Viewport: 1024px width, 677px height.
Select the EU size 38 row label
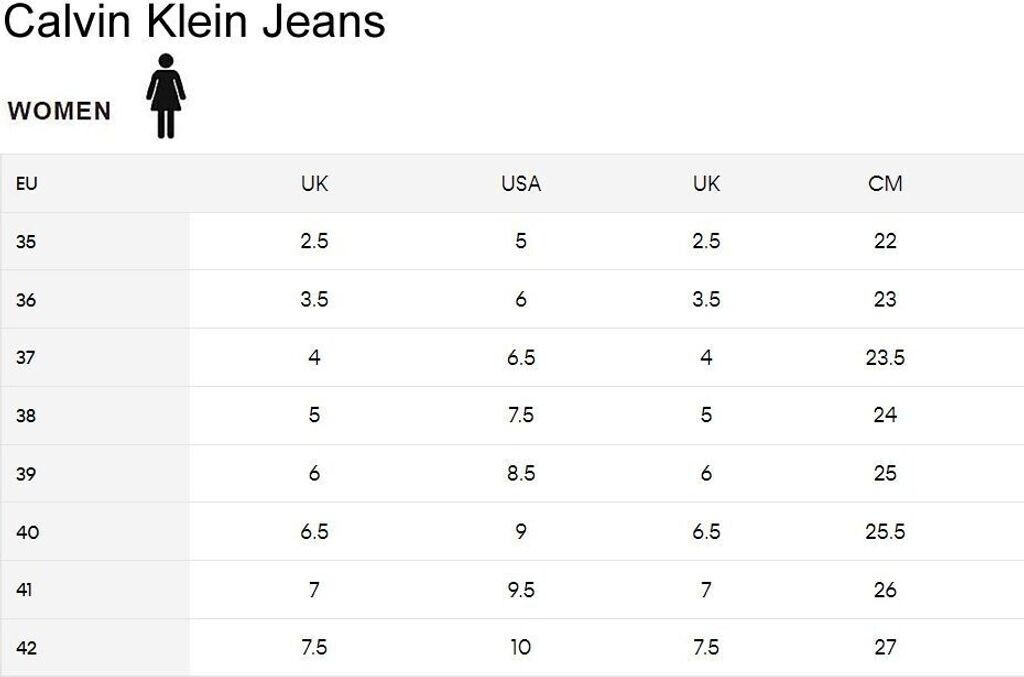[x=26, y=415]
